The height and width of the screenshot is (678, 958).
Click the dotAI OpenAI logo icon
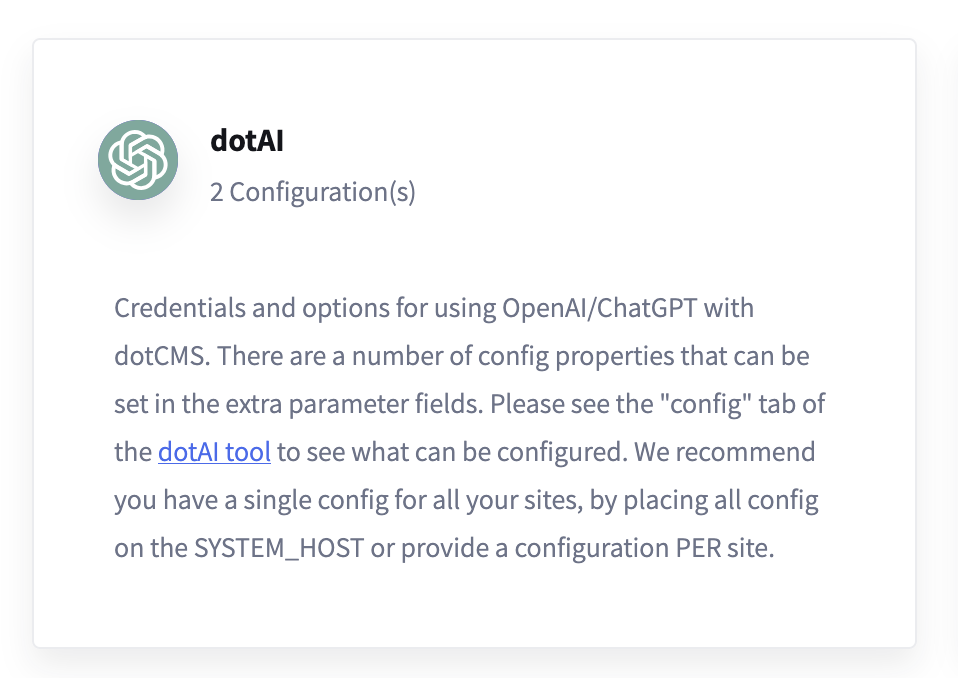click(138, 160)
